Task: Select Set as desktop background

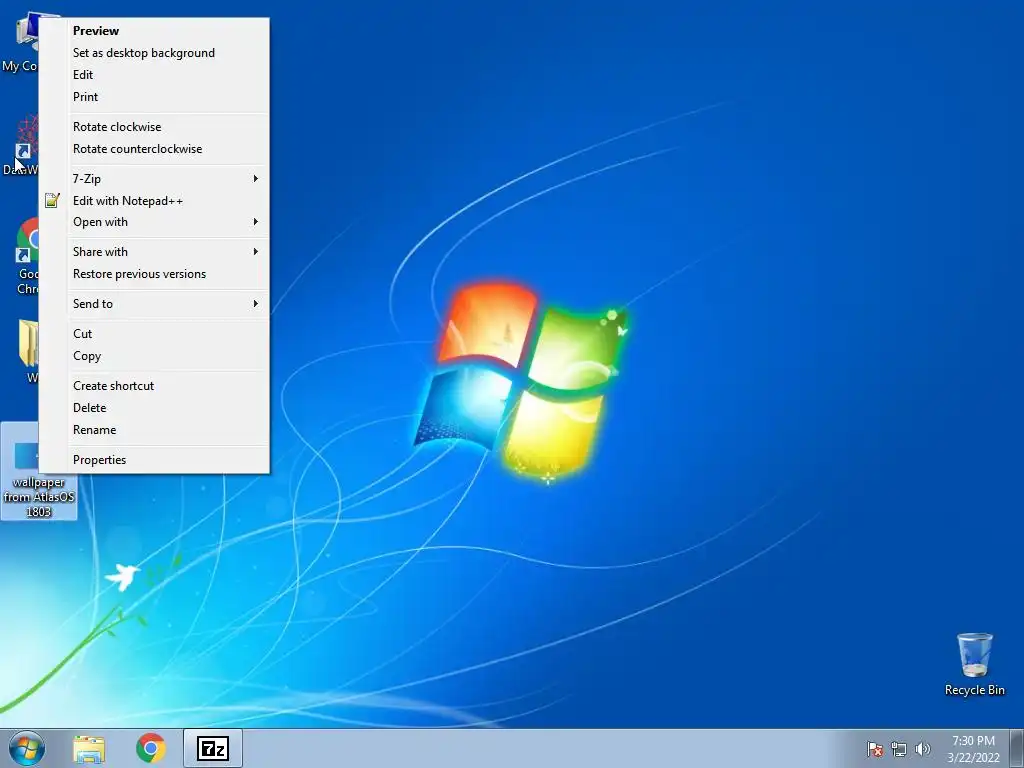Action: pos(154,53)
